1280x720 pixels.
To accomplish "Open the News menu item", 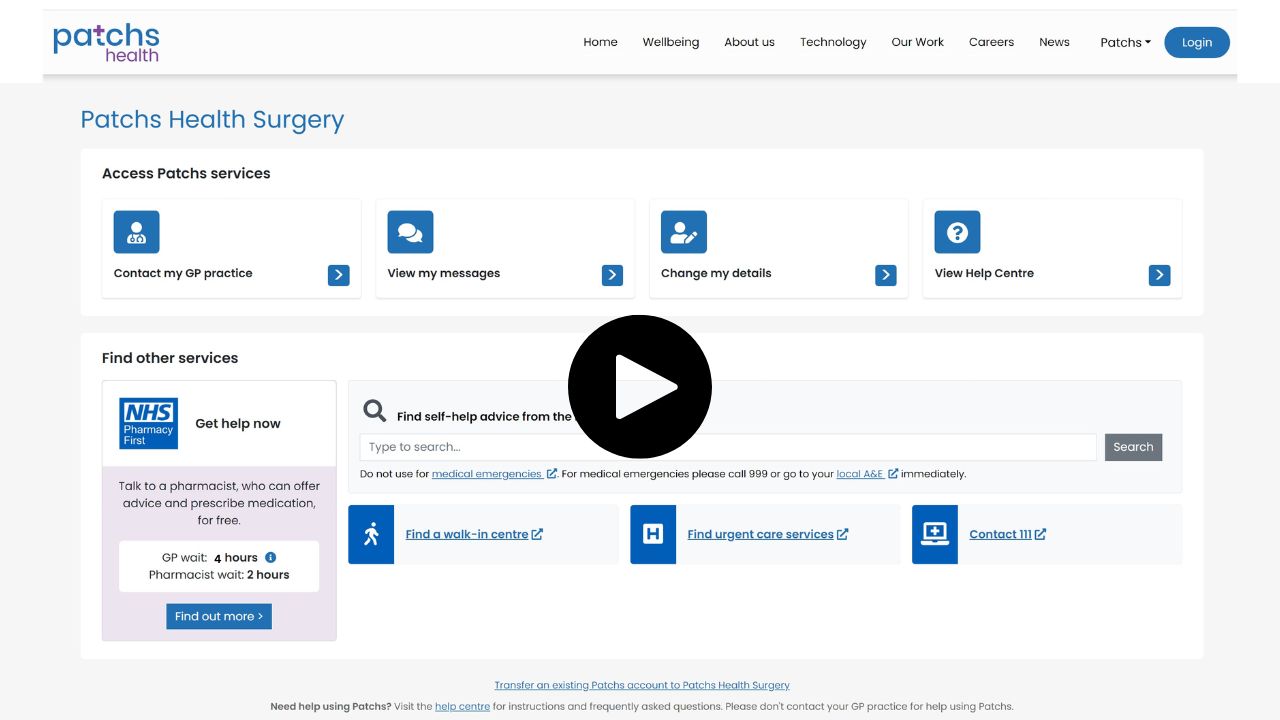I will (x=1054, y=42).
